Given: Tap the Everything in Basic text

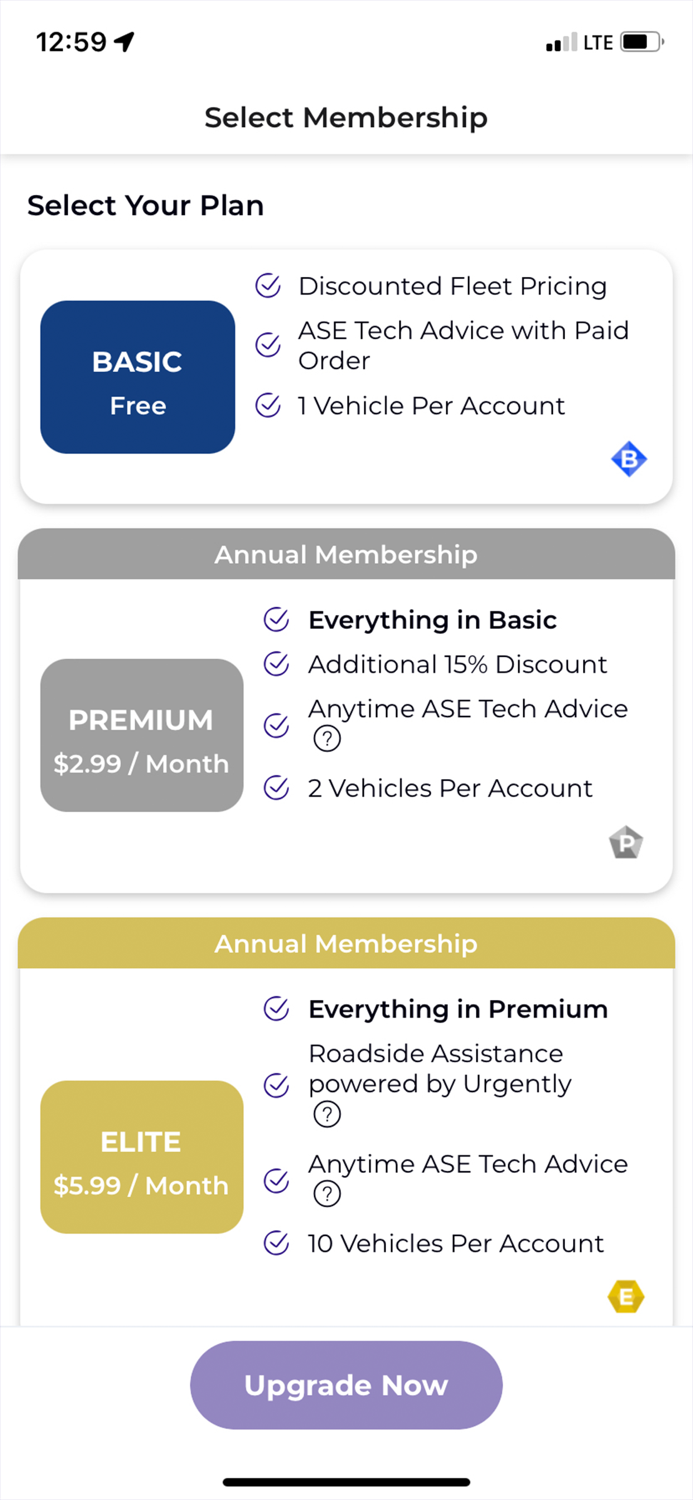Looking at the screenshot, I should [432, 620].
